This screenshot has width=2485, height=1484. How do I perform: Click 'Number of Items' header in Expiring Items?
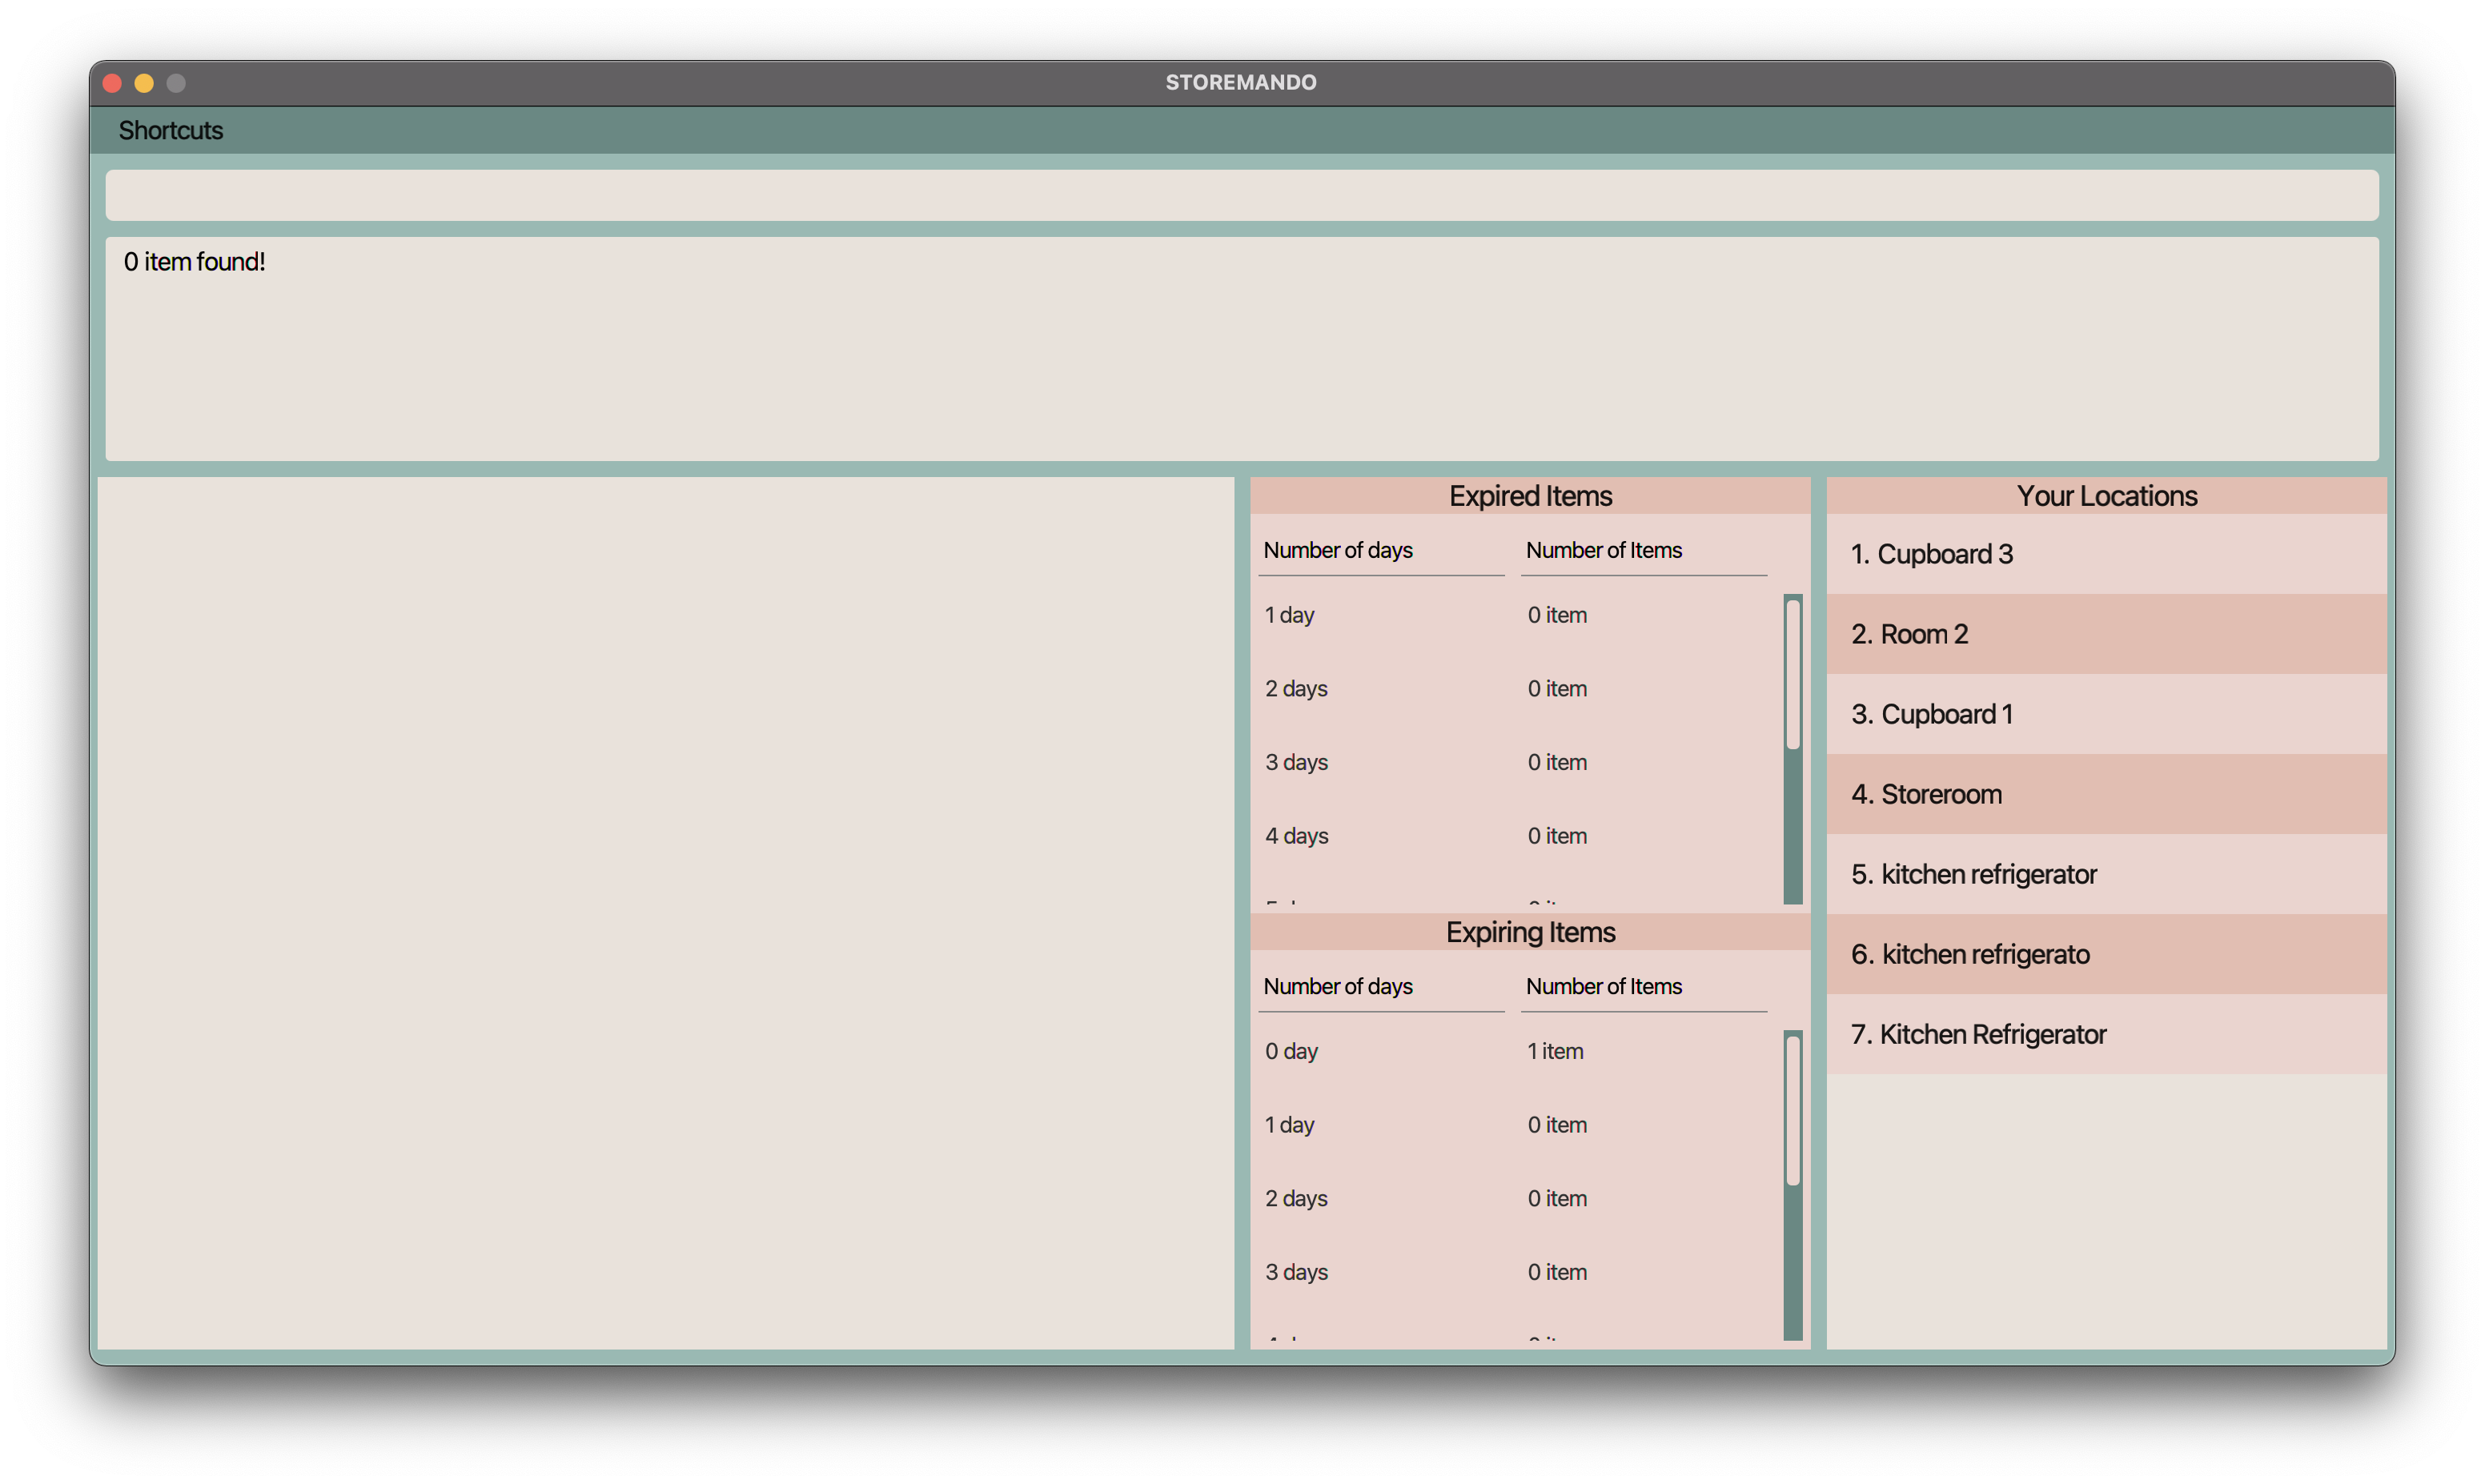(x=1603, y=986)
